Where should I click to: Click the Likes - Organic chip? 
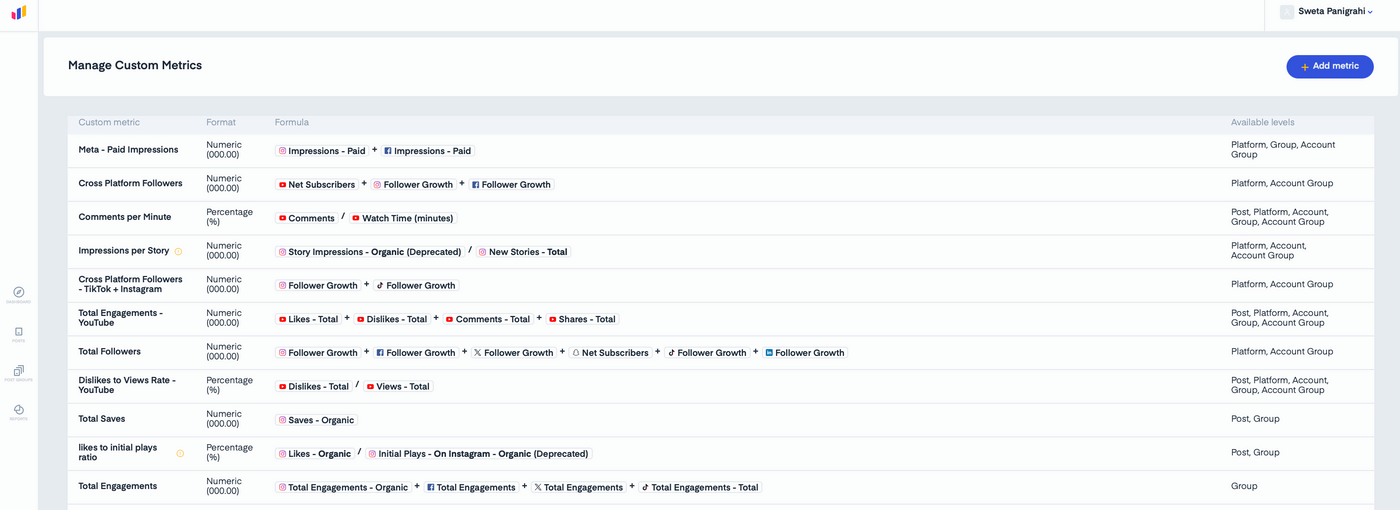(x=315, y=454)
